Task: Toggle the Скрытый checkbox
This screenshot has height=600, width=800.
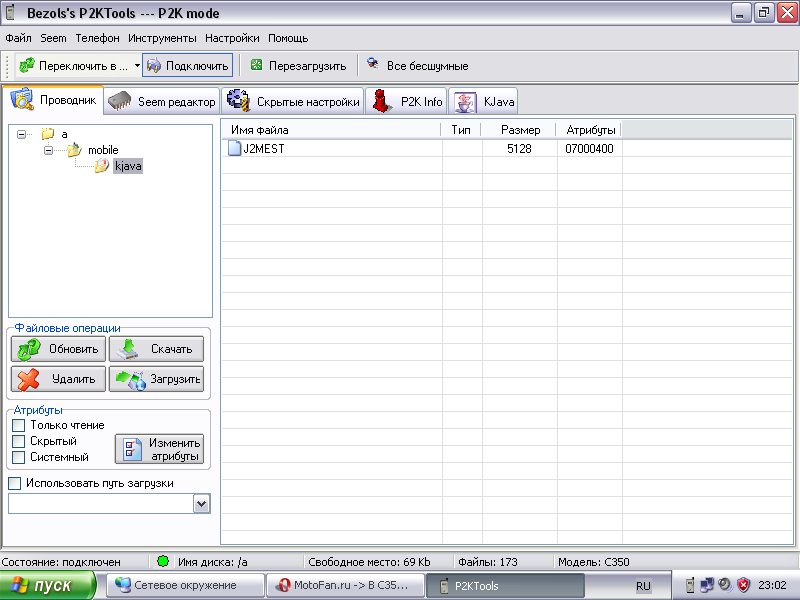Action: [18, 441]
